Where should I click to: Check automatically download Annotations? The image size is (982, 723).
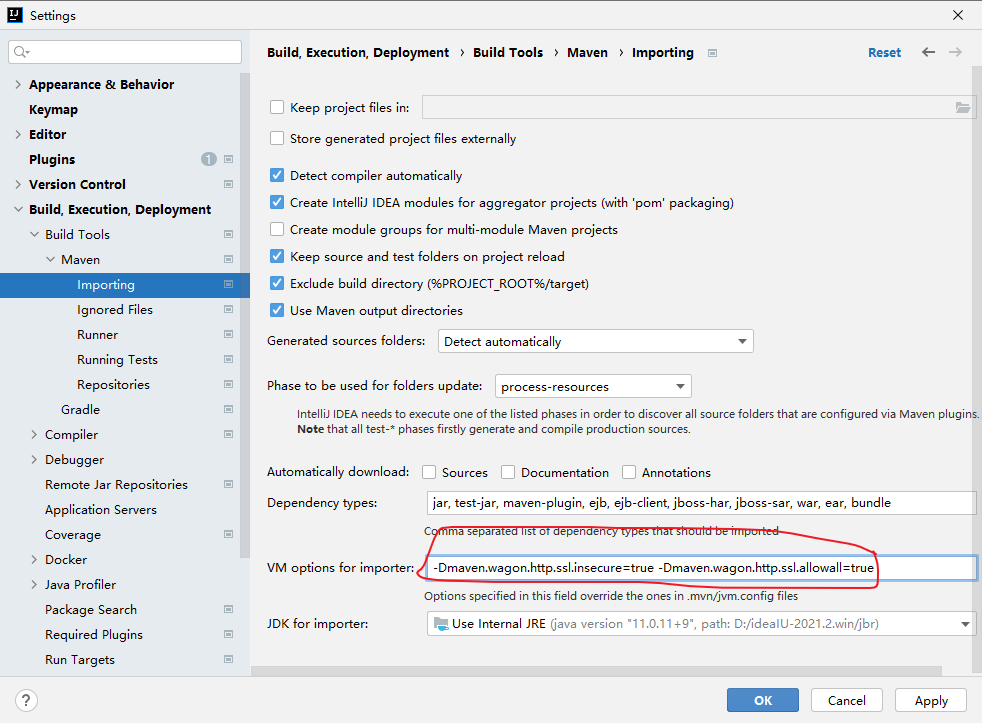coord(629,472)
